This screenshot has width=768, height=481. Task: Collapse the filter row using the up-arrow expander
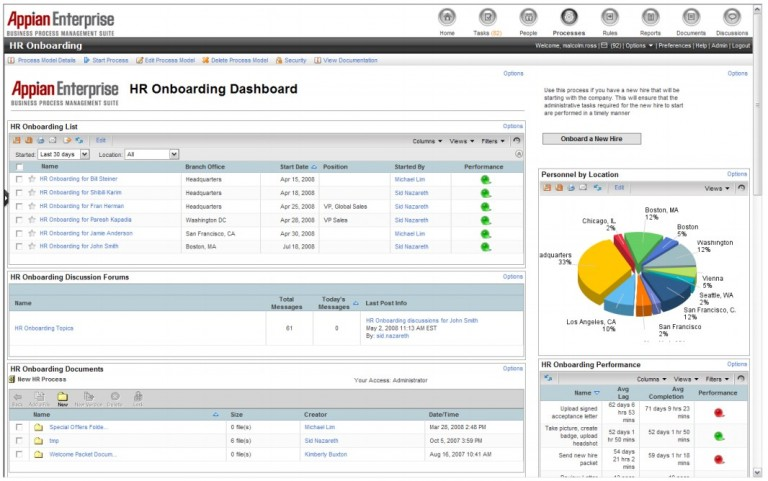point(519,154)
